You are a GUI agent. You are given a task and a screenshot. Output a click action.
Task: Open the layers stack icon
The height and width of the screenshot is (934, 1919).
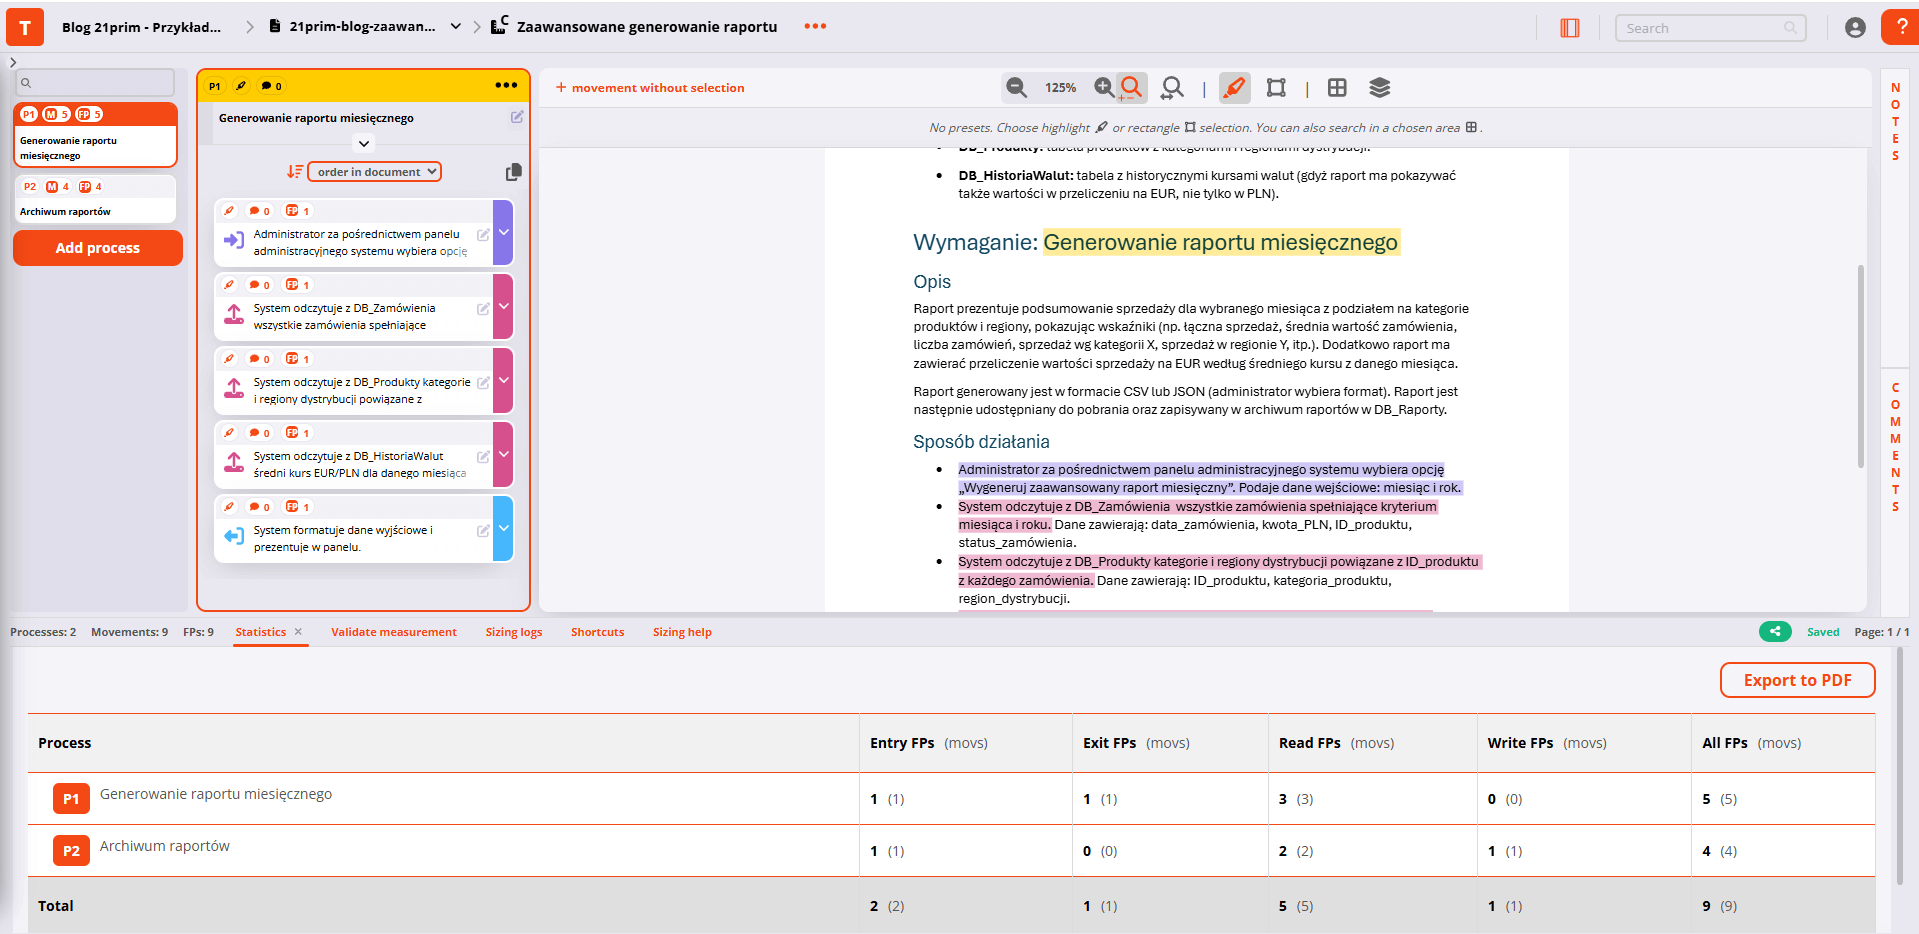coord(1379,88)
